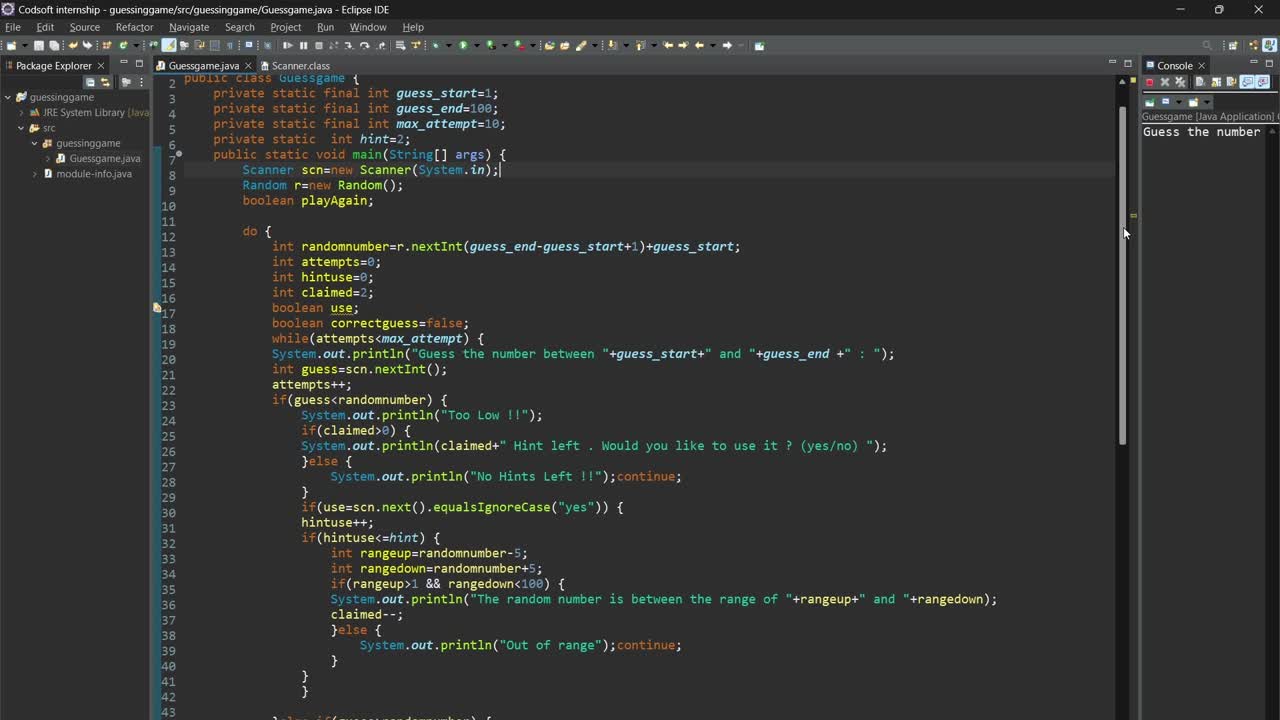
Task: Click the editor vertical scrollbar thumb
Action: pyautogui.click(x=1122, y=275)
